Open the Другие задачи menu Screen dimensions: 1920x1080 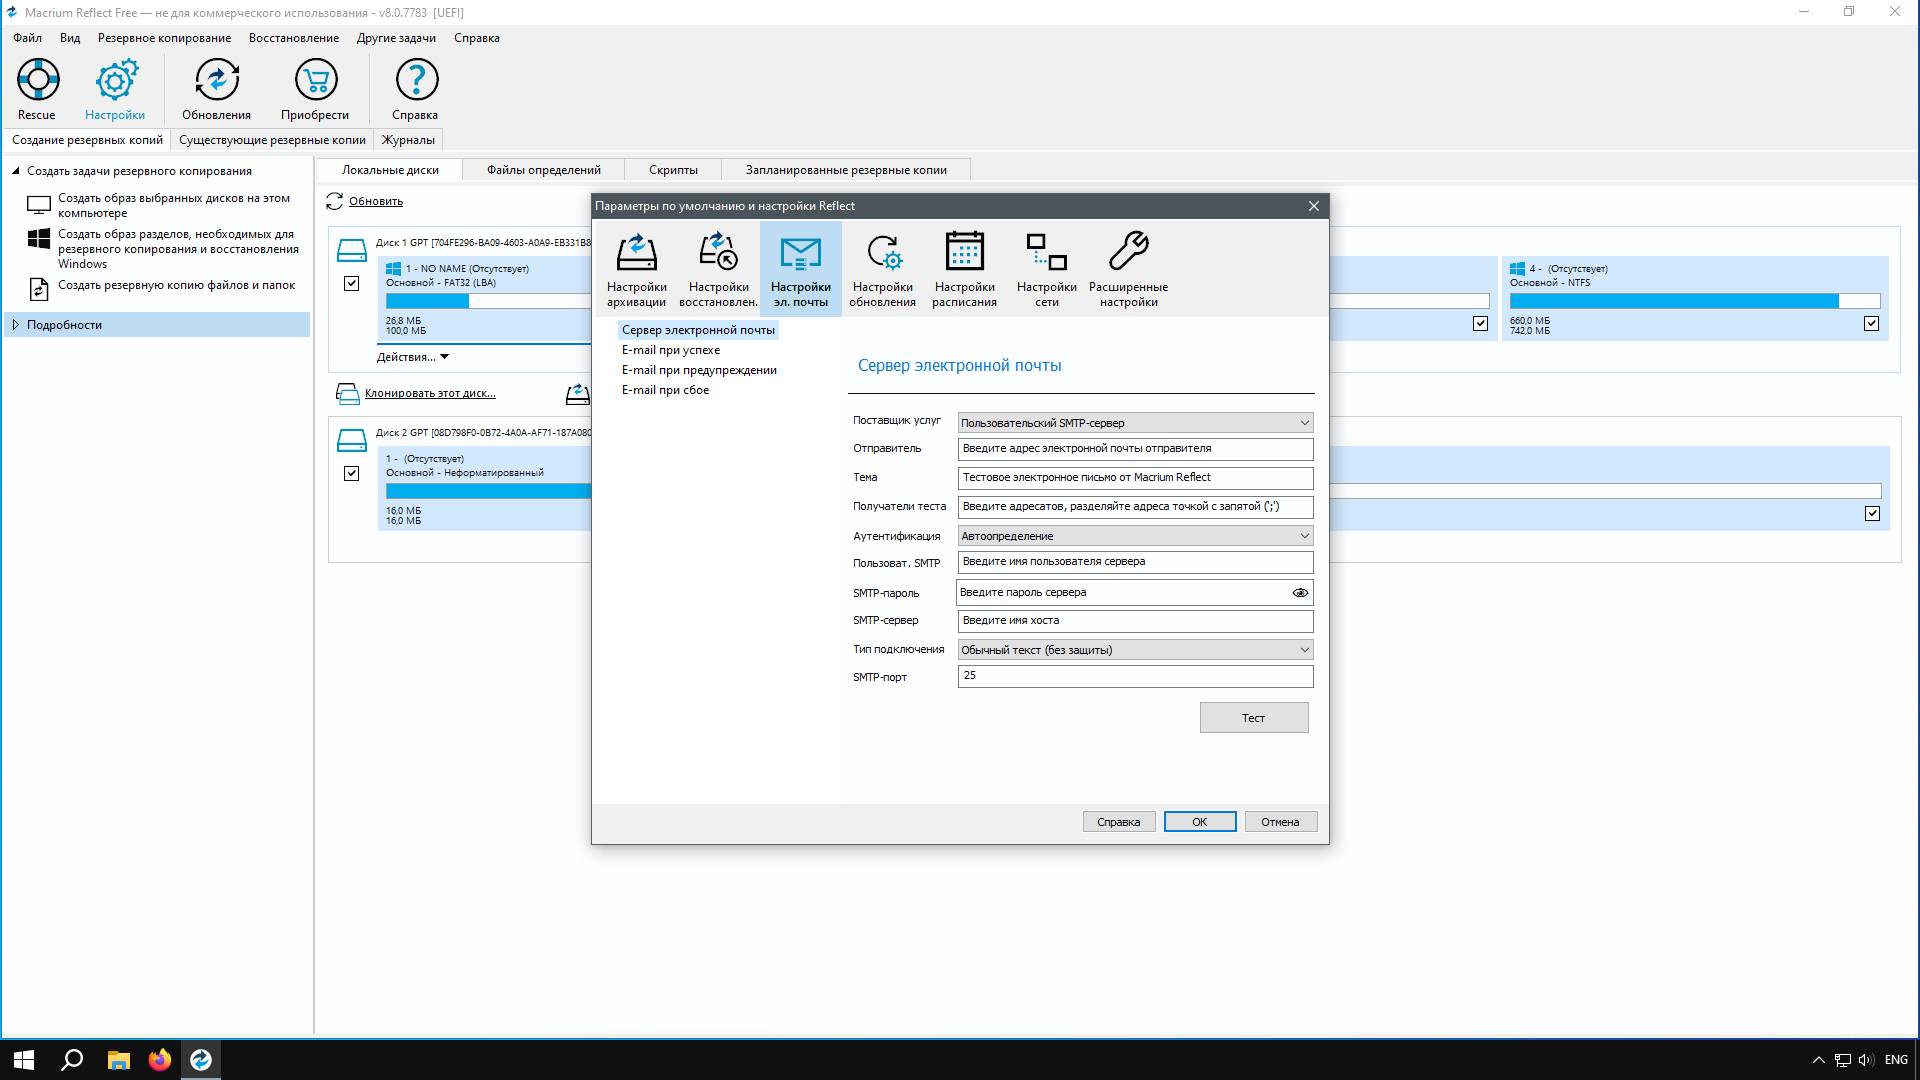pos(397,38)
